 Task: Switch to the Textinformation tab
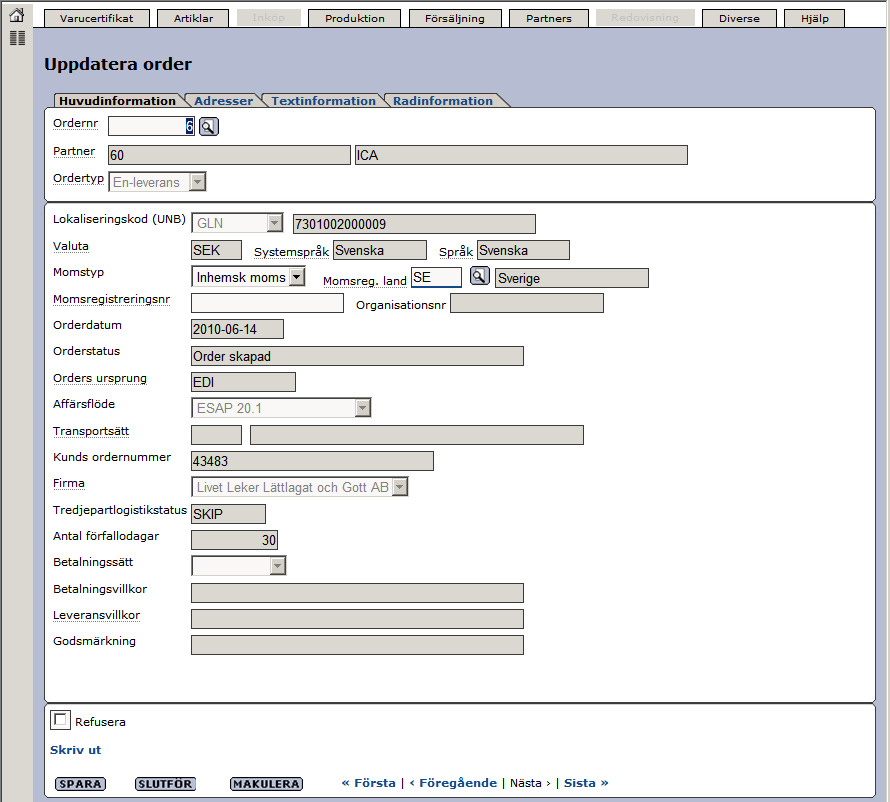[x=324, y=100]
